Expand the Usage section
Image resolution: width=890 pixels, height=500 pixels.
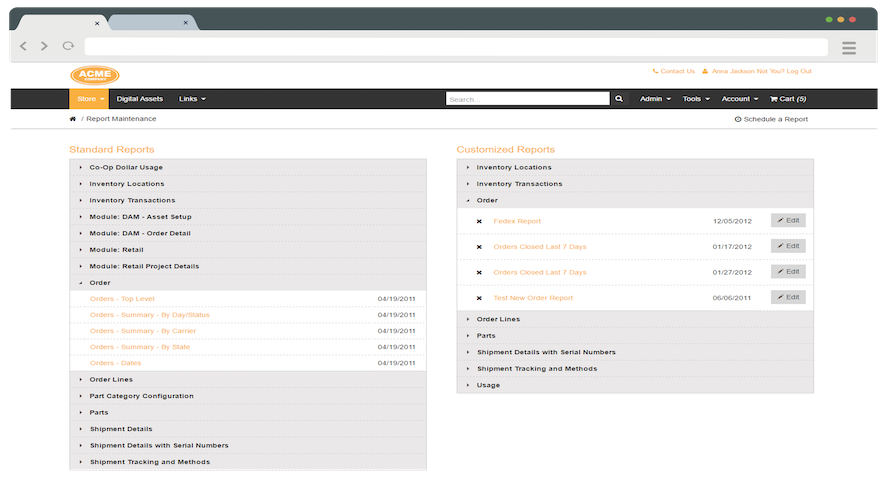click(x=635, y=385)
